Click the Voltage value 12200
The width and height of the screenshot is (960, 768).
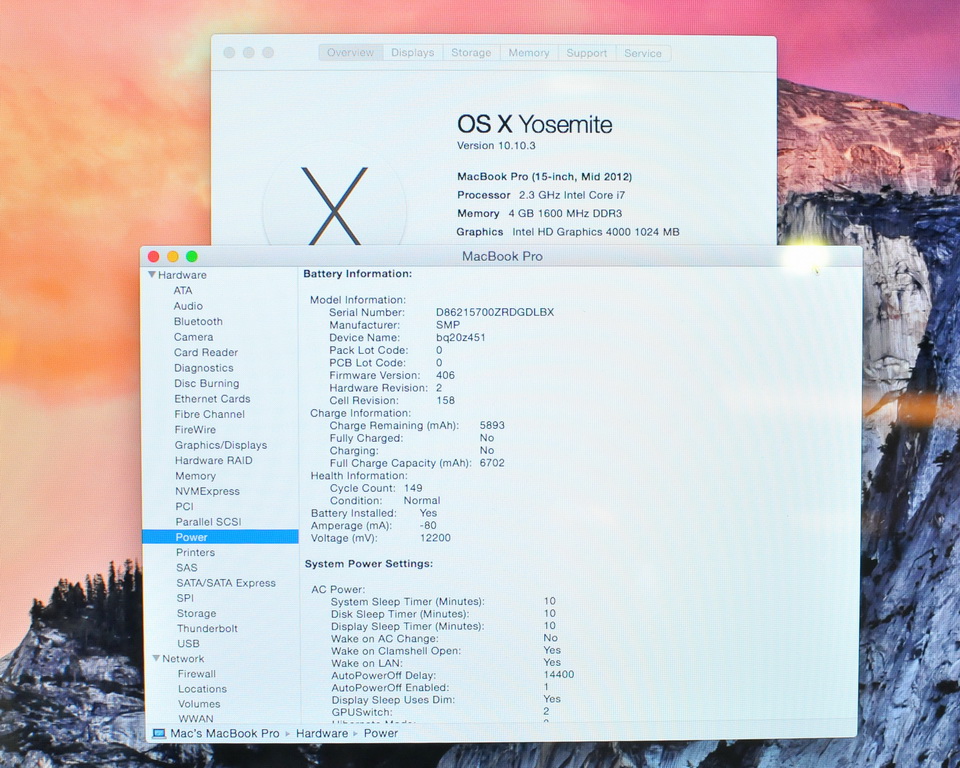click(x=435, y=538)
